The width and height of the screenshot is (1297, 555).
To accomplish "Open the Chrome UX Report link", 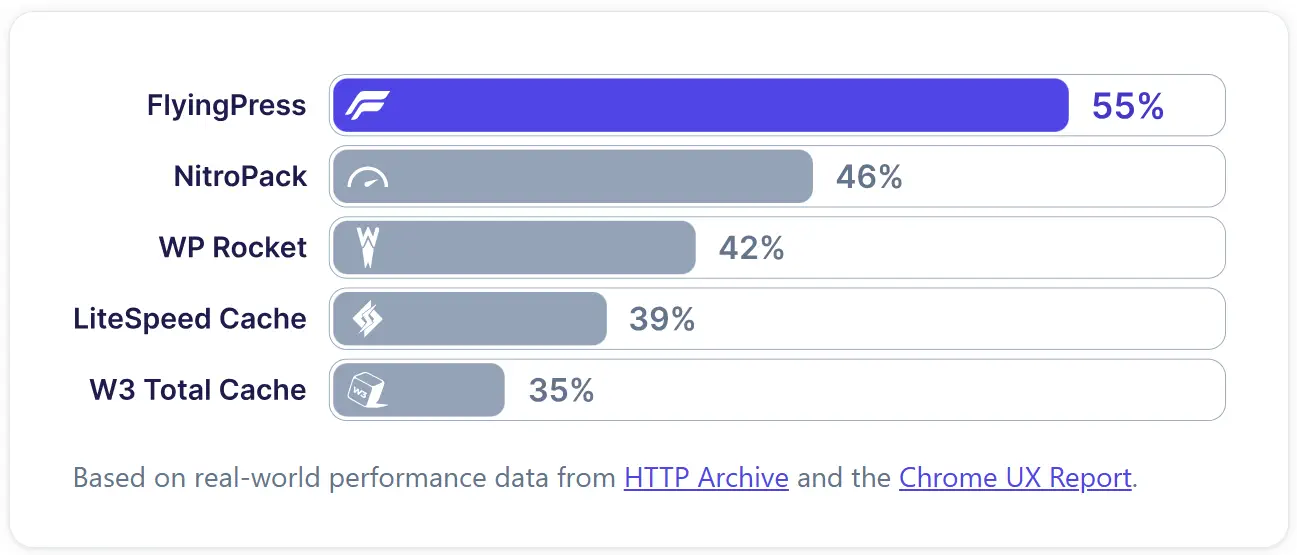I will pos(1015,478).
